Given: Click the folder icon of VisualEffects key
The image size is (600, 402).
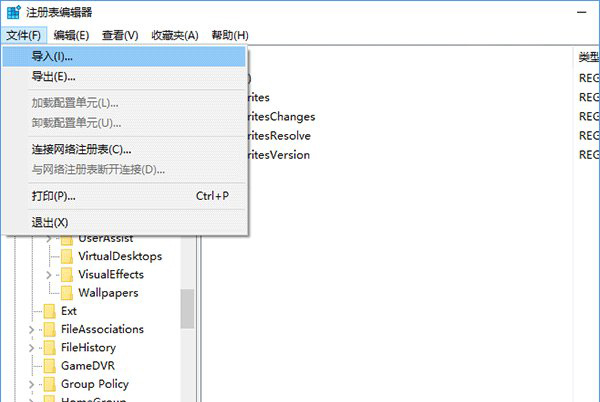Looking at the screenshot, I should (67, 274).
